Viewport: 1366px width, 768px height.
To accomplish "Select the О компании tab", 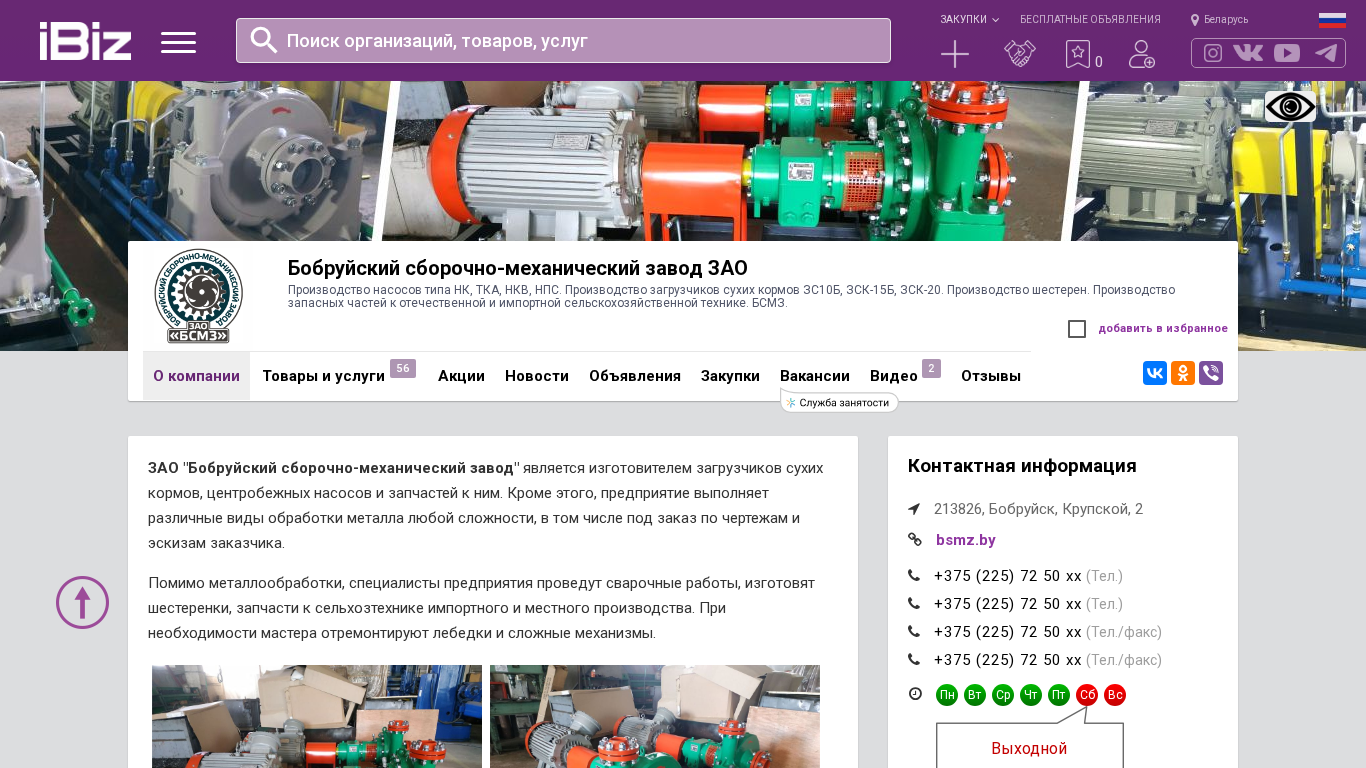I will pos(196,376).
